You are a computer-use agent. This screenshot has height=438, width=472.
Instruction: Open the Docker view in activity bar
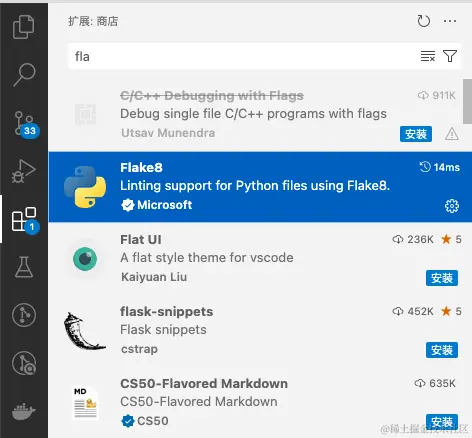click(24, 411)
